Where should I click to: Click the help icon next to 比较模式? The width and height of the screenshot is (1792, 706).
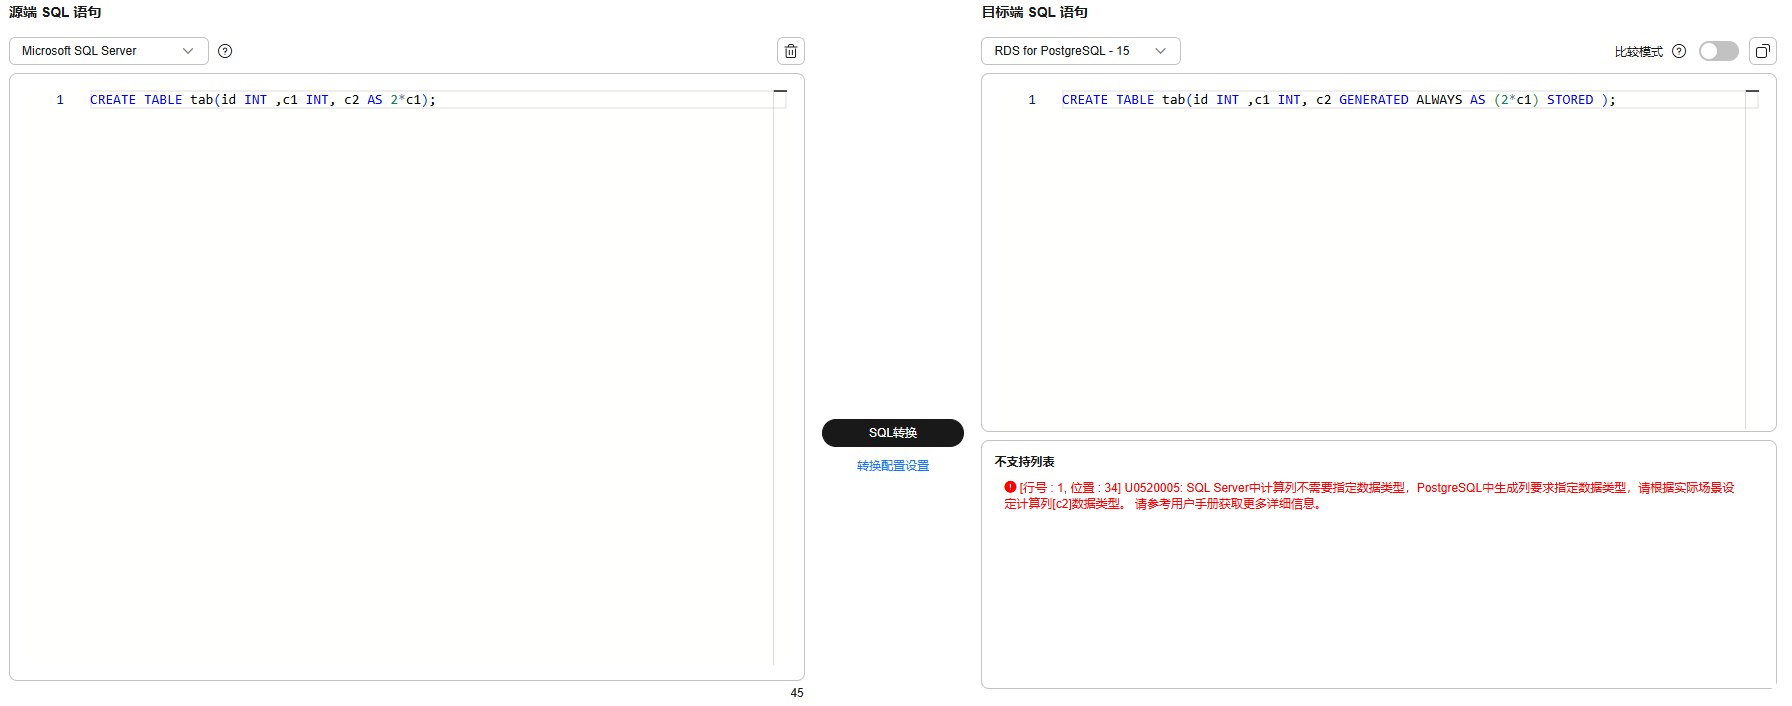1679,51
